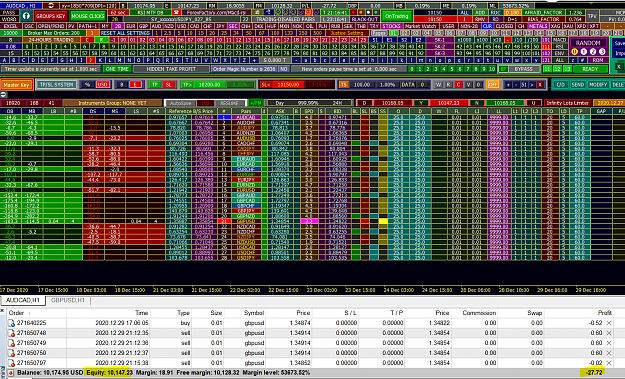The width and height of the screenshot is (625, 379).
Task: Toggle the orange OFF button
Action: tap(493, 84)
